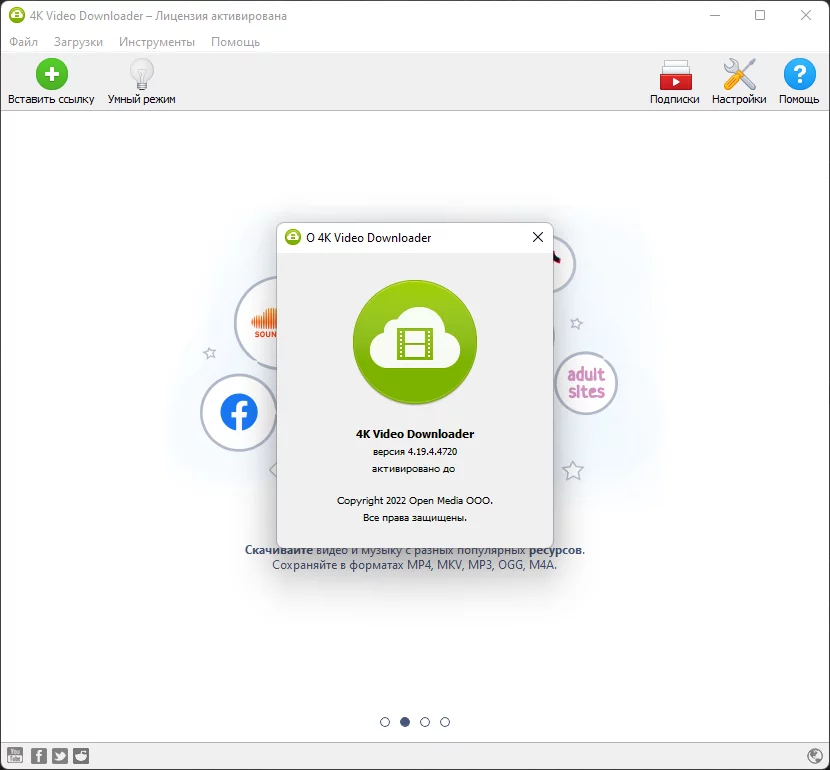830x770 pixels.
Task: Select the fourth slideshow page dot
Action: [x=445, y=722]
